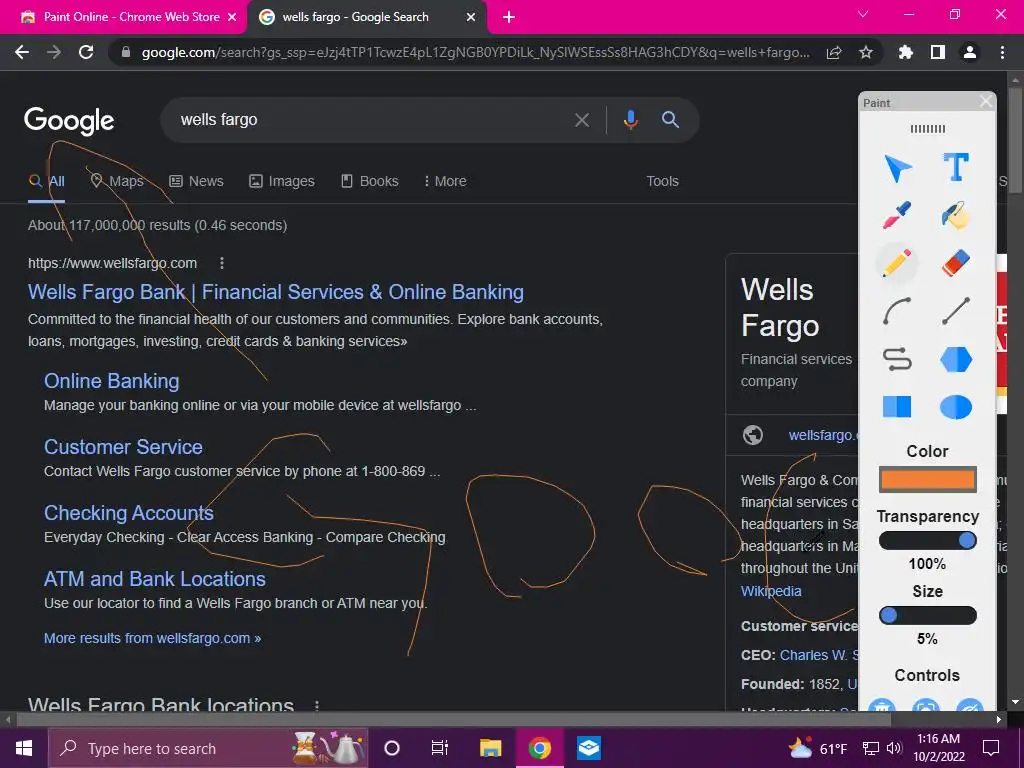Click the wells fargo search input field
Screen dimensions: 1024x768
(372, 120)
